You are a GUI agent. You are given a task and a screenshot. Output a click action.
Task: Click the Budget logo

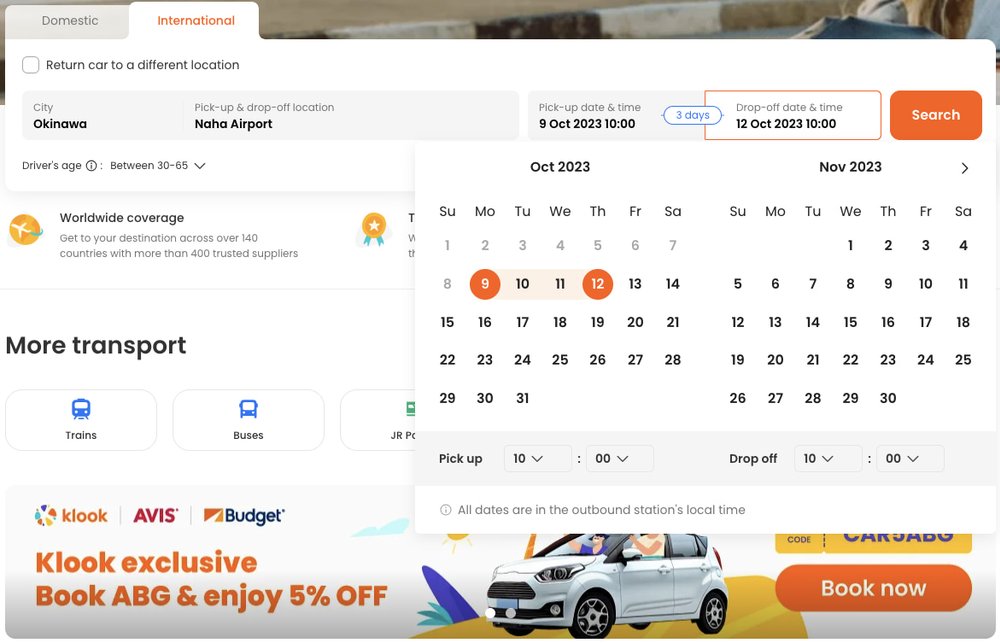245,515
